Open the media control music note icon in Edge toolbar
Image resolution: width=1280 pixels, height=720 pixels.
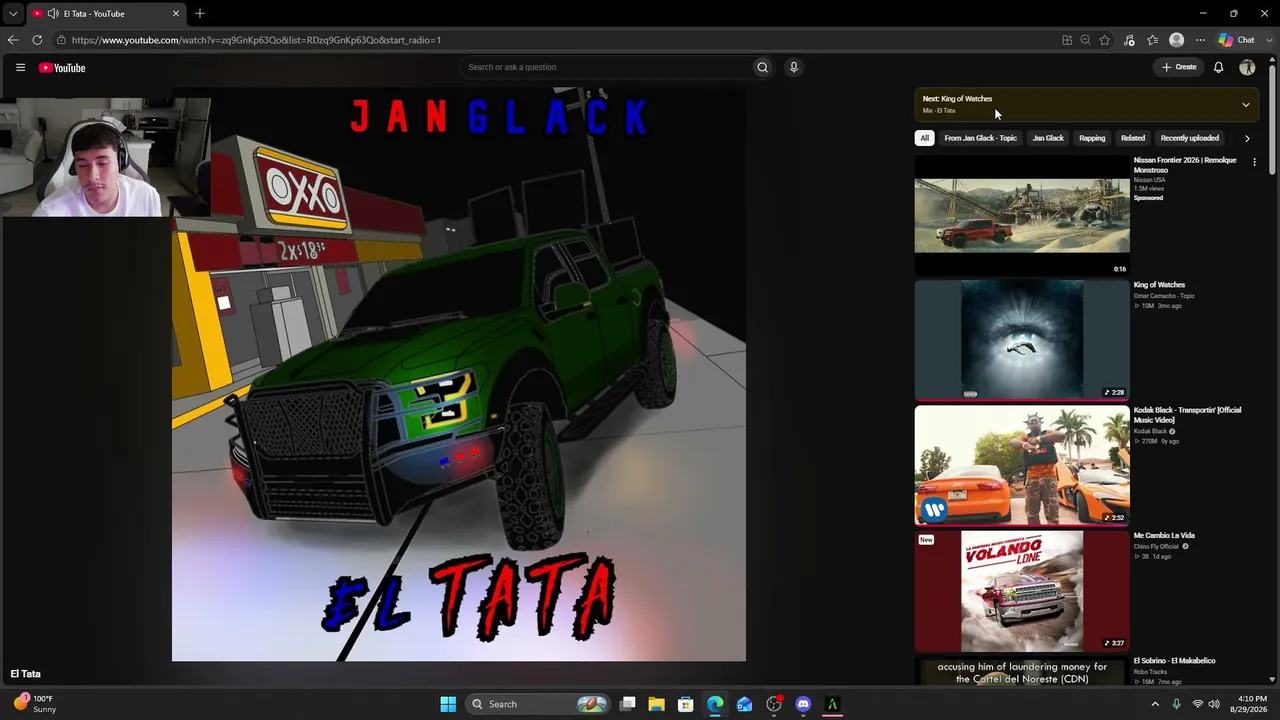click(x=1129, y=40)
